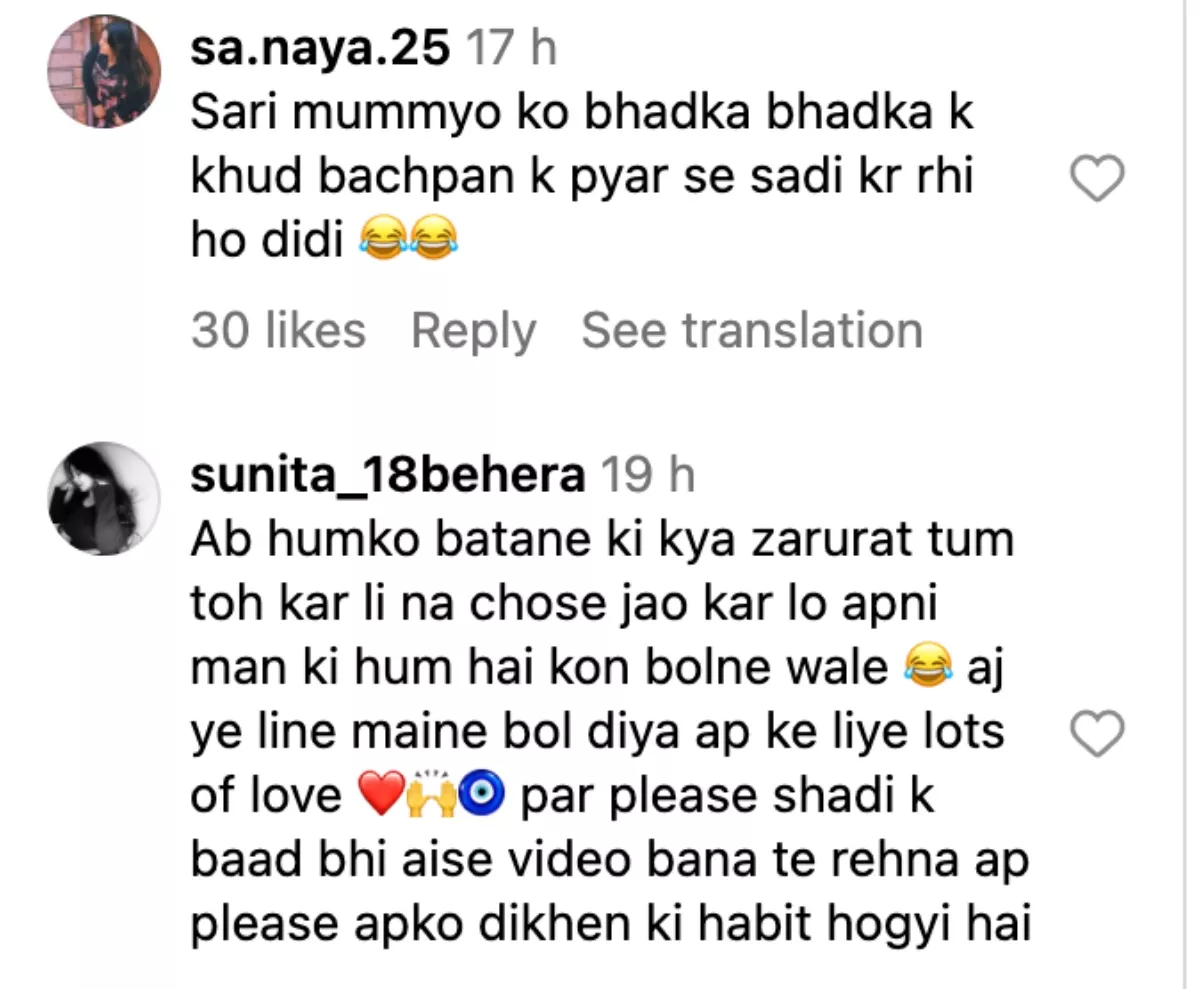This screenshot has width=1200, height=989.
Task: Click the 'Sari mummyo ko bhadka' comment line
Action: click(582, 113)
